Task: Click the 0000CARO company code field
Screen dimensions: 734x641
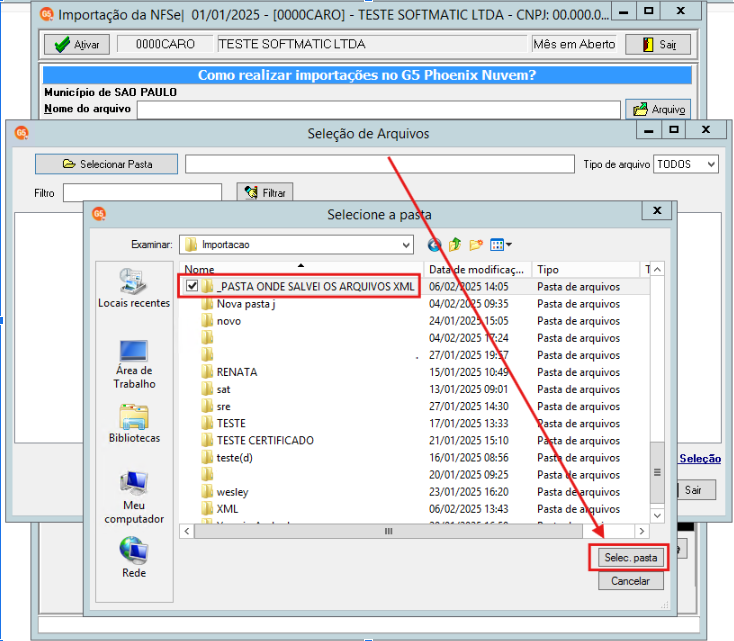Action: click(x=165, y=44)
